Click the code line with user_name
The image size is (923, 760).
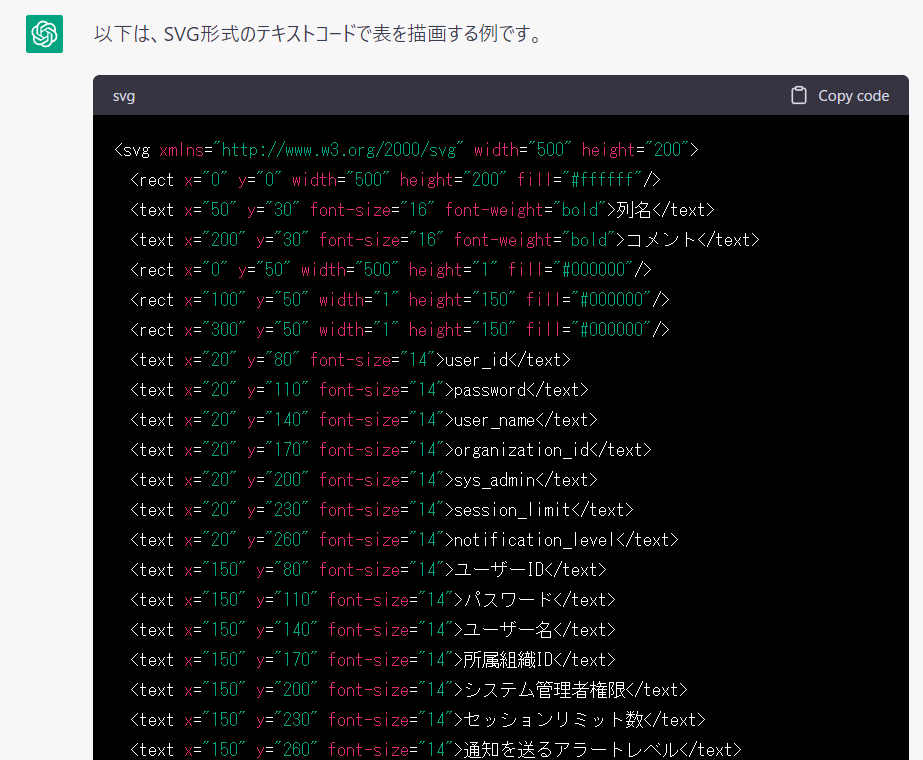click(364, 420)
